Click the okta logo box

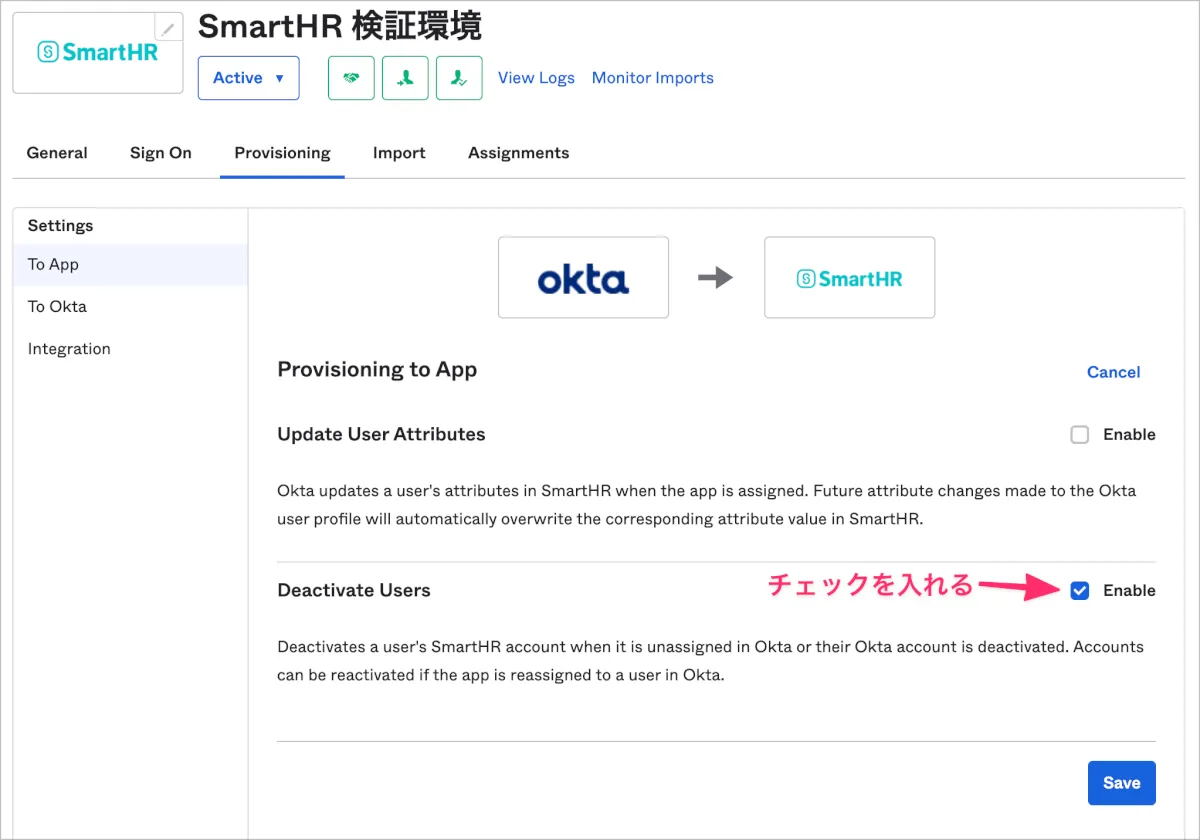pyautogui.click(x=583, y=278)
